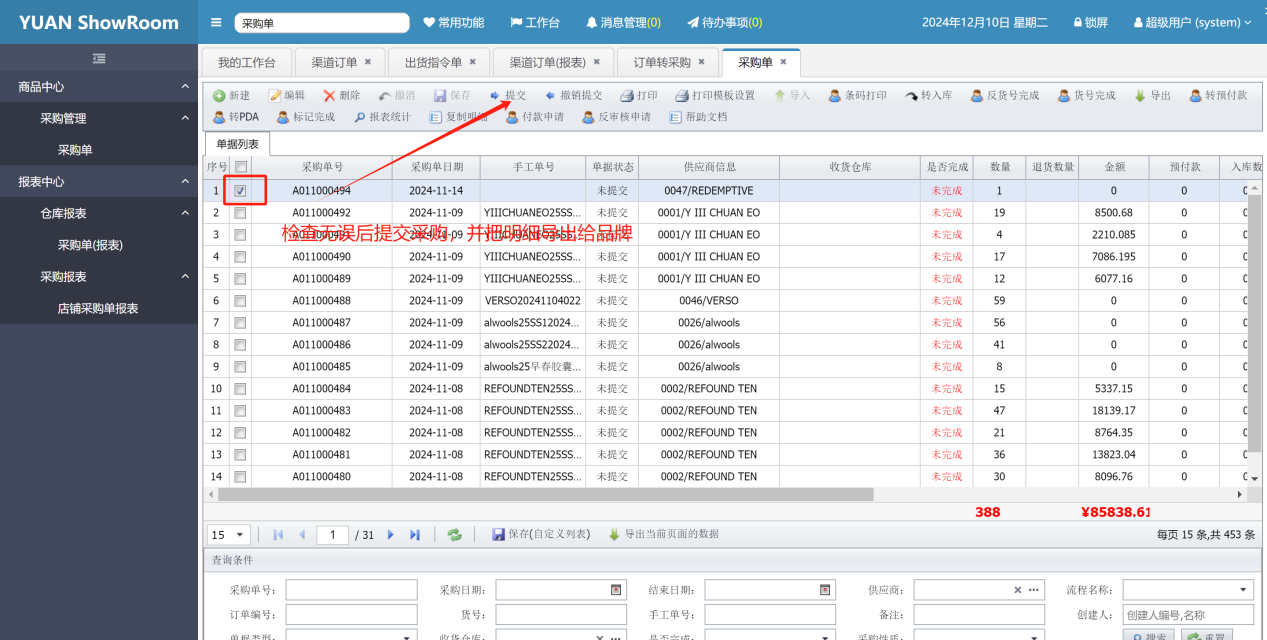Screen dimensions: 1267x640
Task: Open the 结束日期 calendar picker
Action: coord(825,590)
